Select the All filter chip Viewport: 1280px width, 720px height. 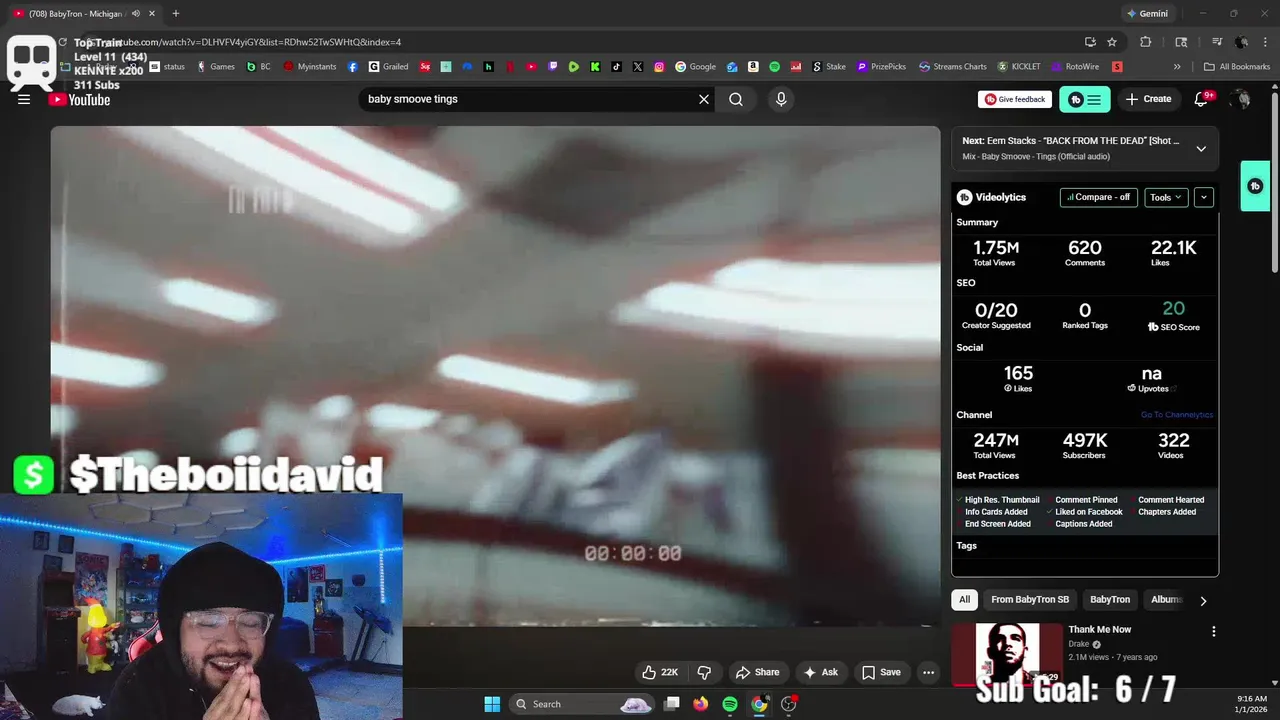(964, 599)
